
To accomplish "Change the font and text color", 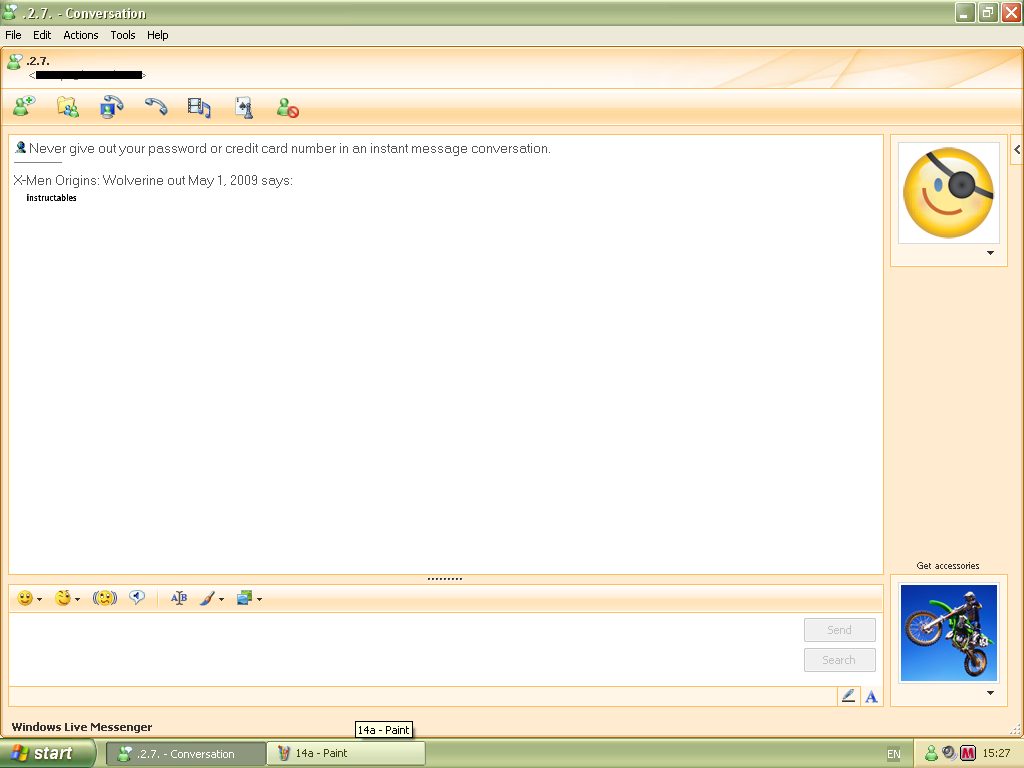I will pyautogui.click(x=178, y=598).
